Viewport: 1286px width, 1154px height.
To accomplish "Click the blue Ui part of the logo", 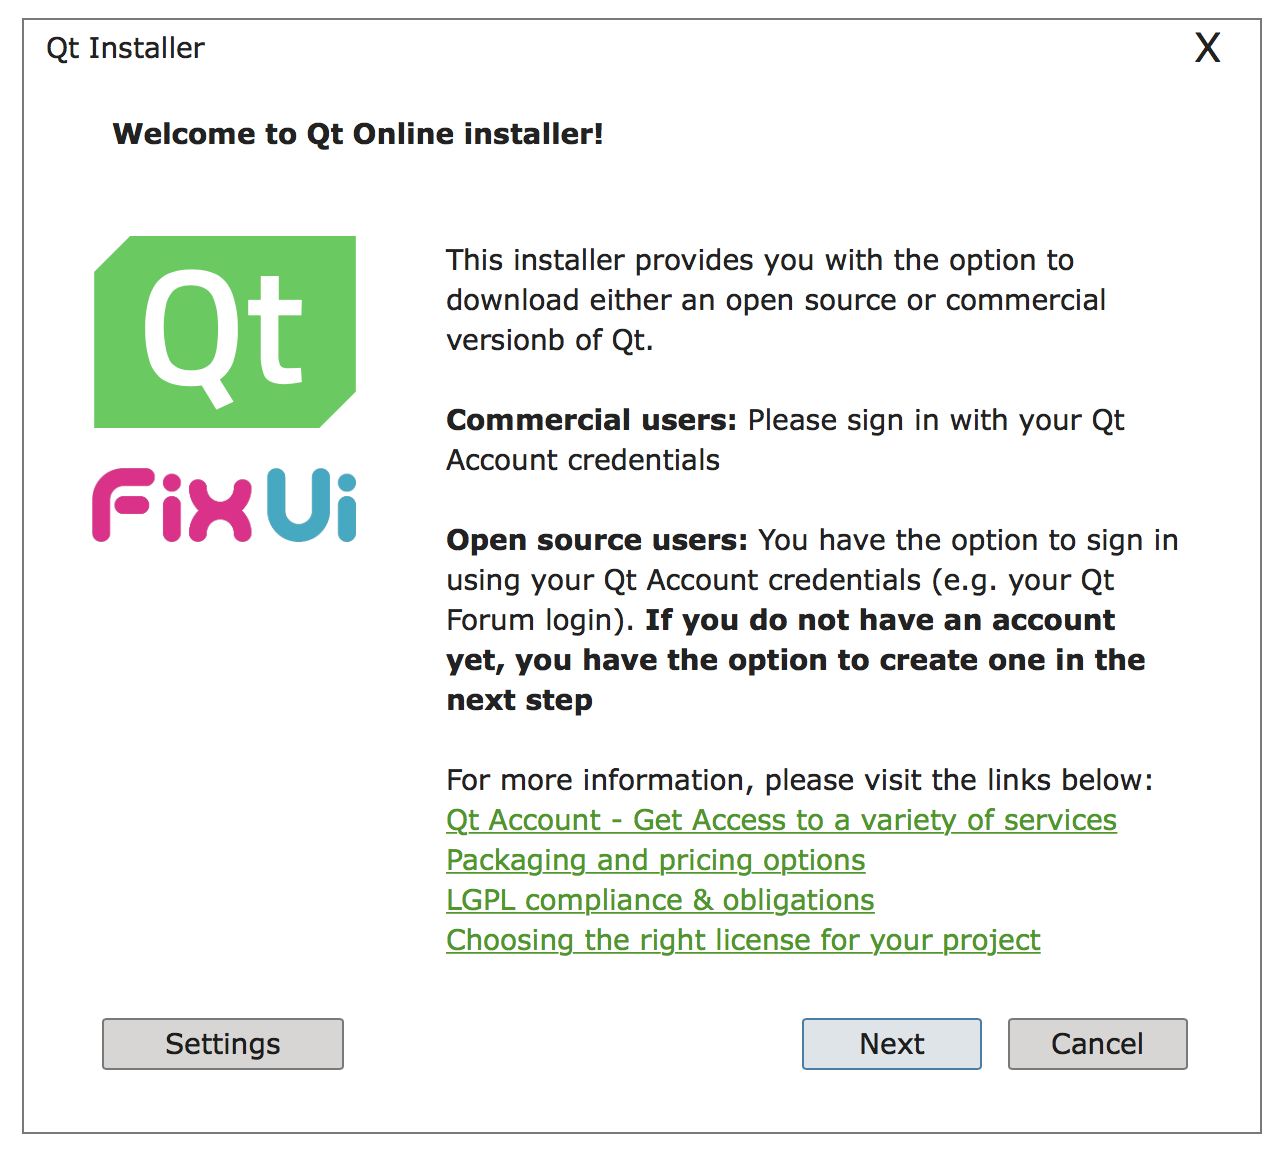I will (312, 506).
